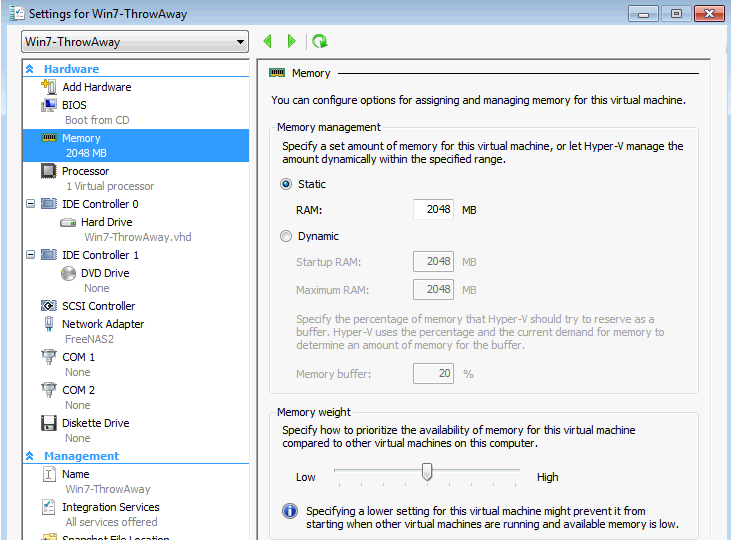
Task: Click the Memory chip icon in sidebar
Action: click(49, 138)
